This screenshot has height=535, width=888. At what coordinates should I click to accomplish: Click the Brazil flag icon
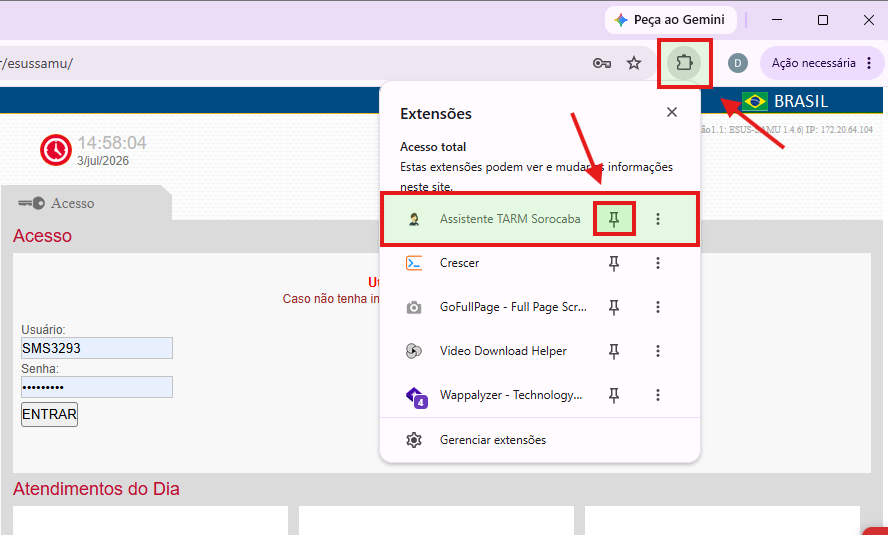(x=755, y=101)
